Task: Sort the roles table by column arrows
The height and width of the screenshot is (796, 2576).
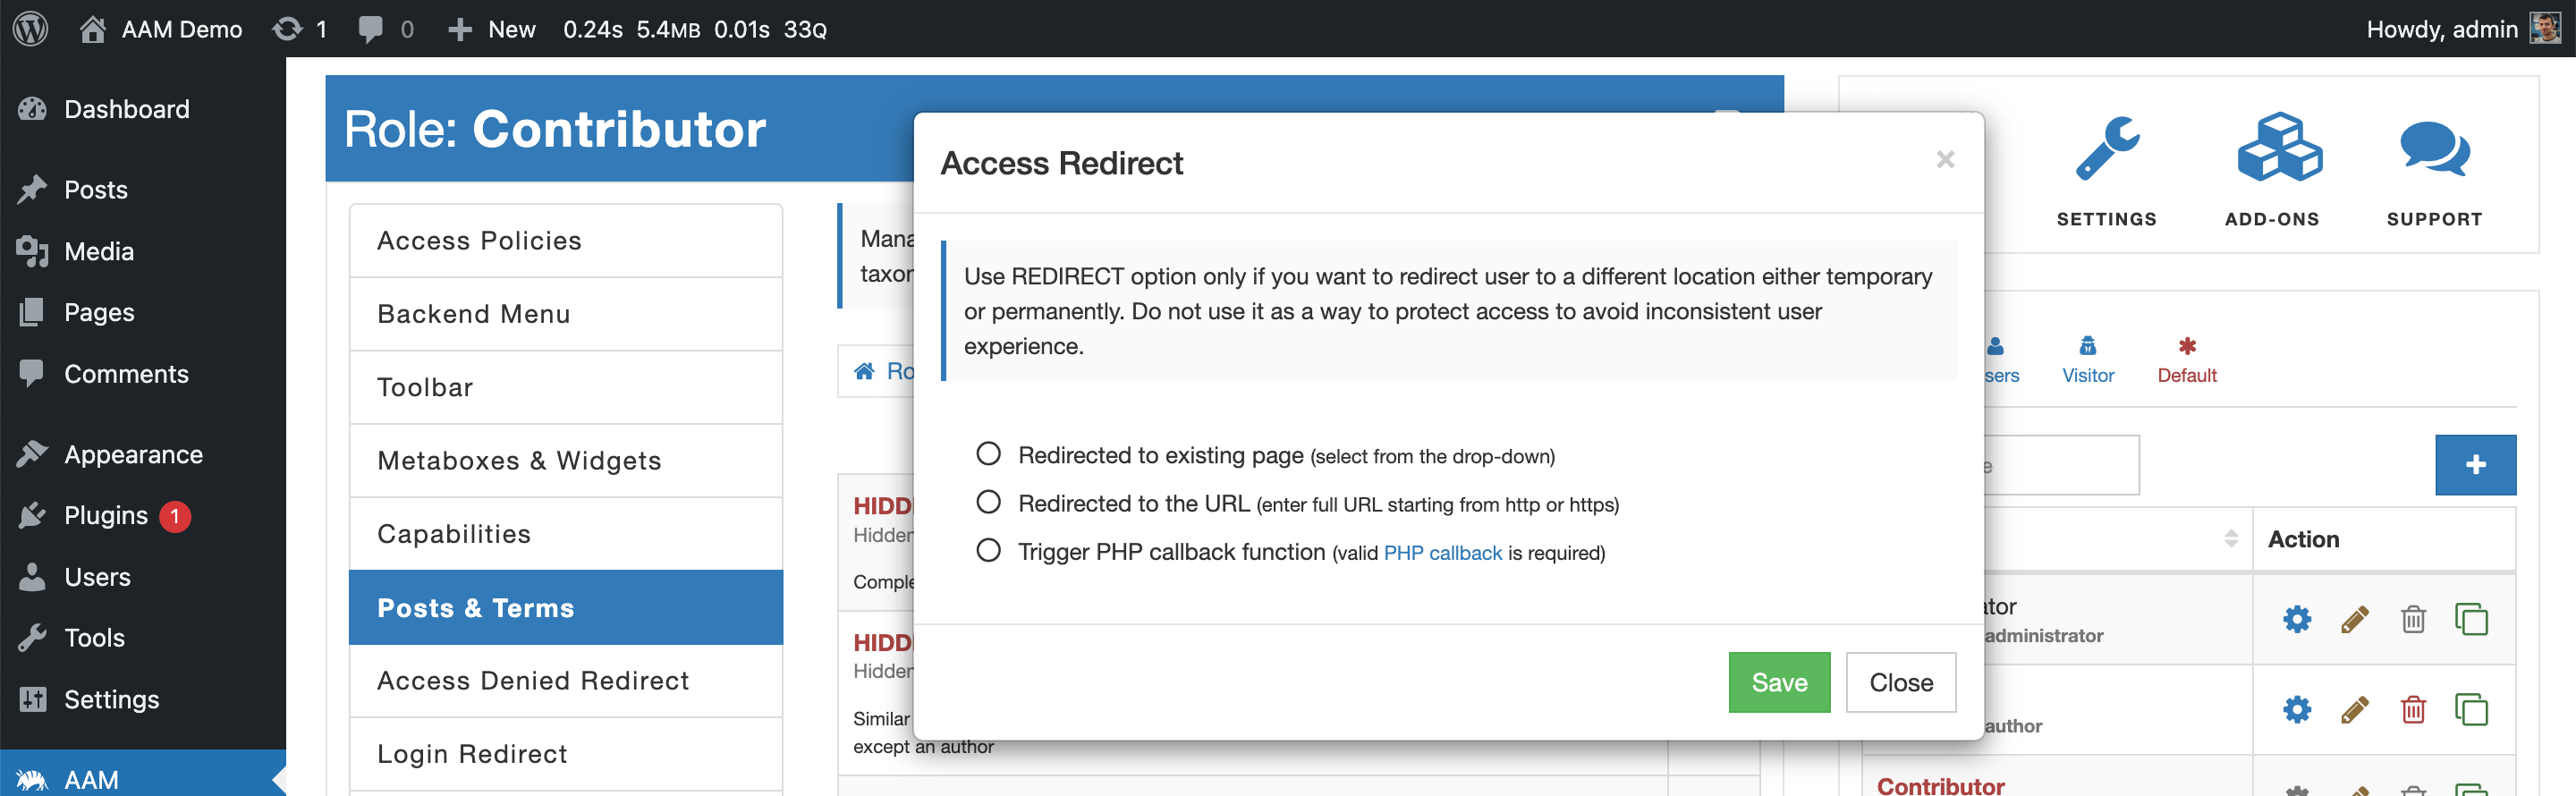Action: point(2231,539)
